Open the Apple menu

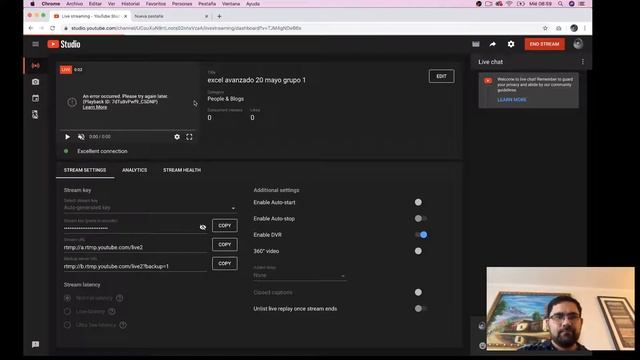coord(32,4)
